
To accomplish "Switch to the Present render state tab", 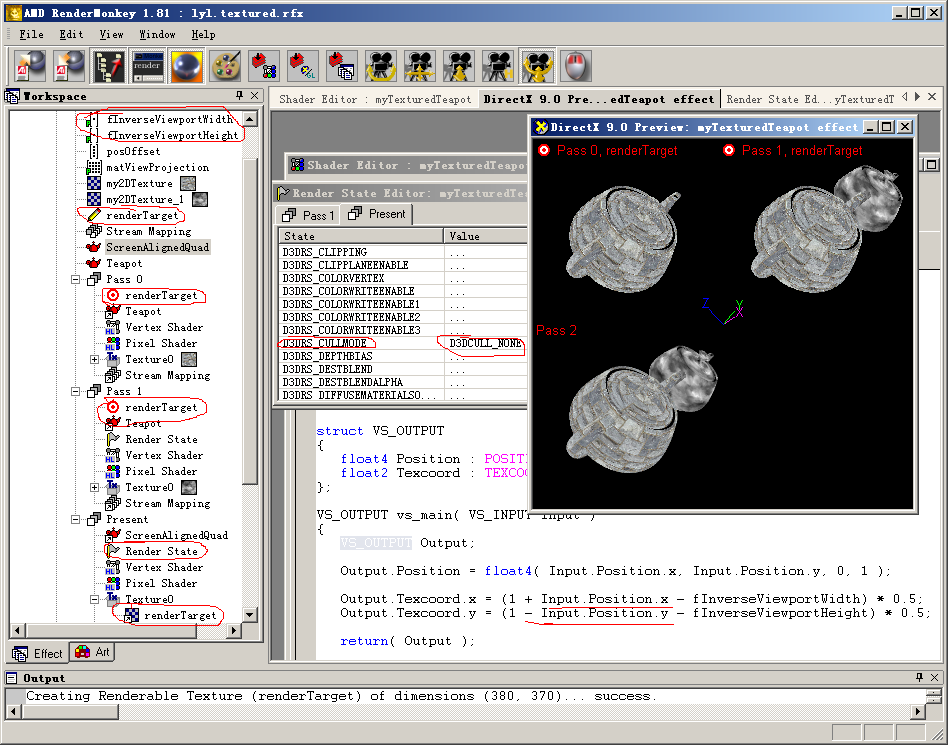I will pyautogui.click(x=377, y=214).
